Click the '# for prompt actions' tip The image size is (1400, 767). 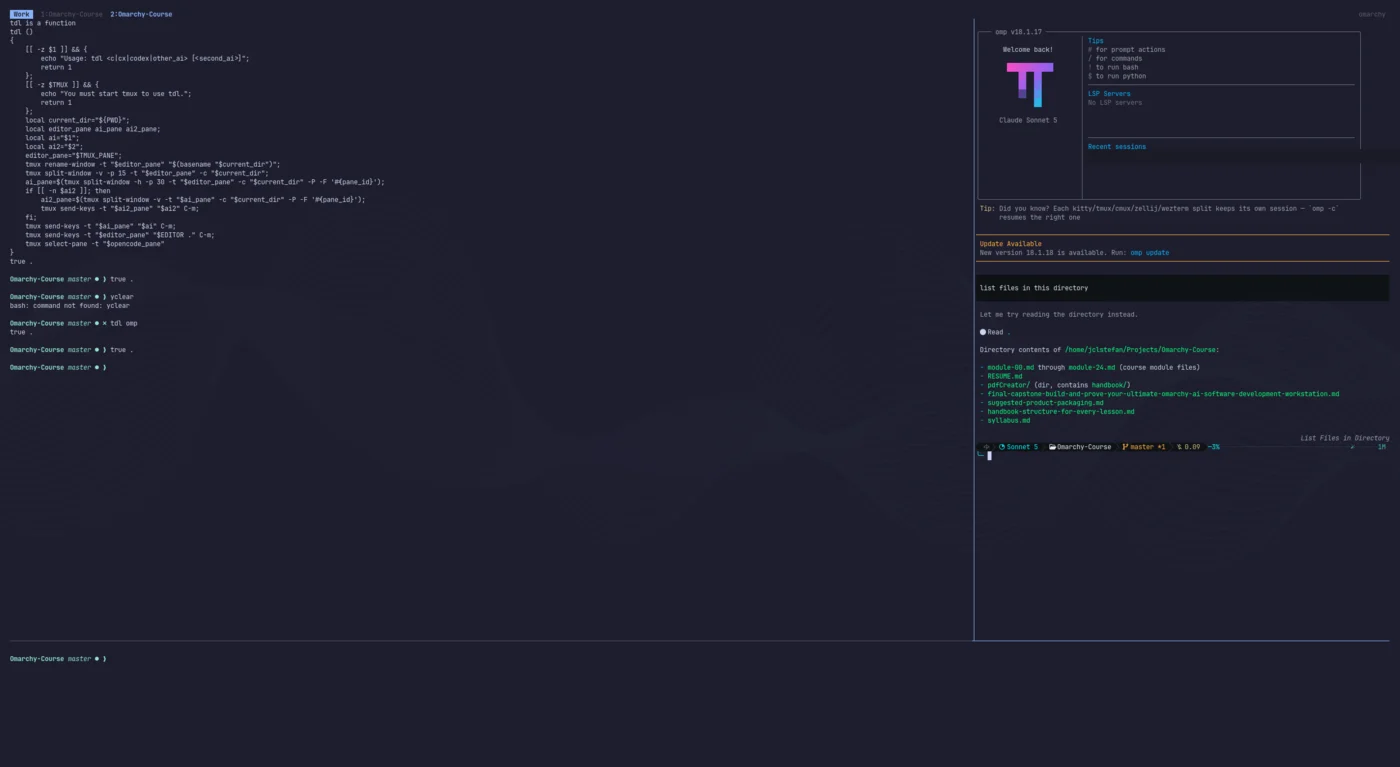1126,49
